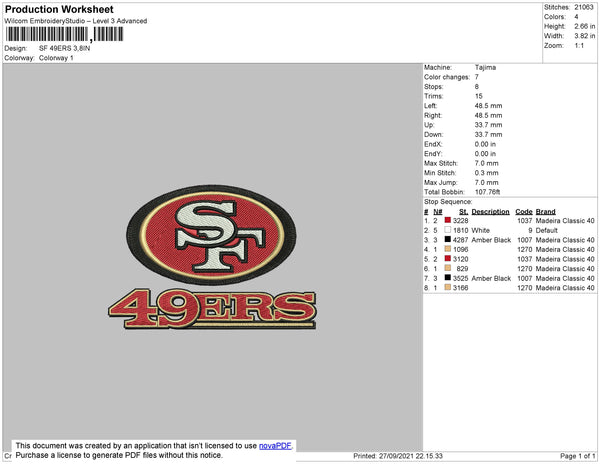
Task: Click the tan swatch for stitch 1096
Action: pos(447,249)
